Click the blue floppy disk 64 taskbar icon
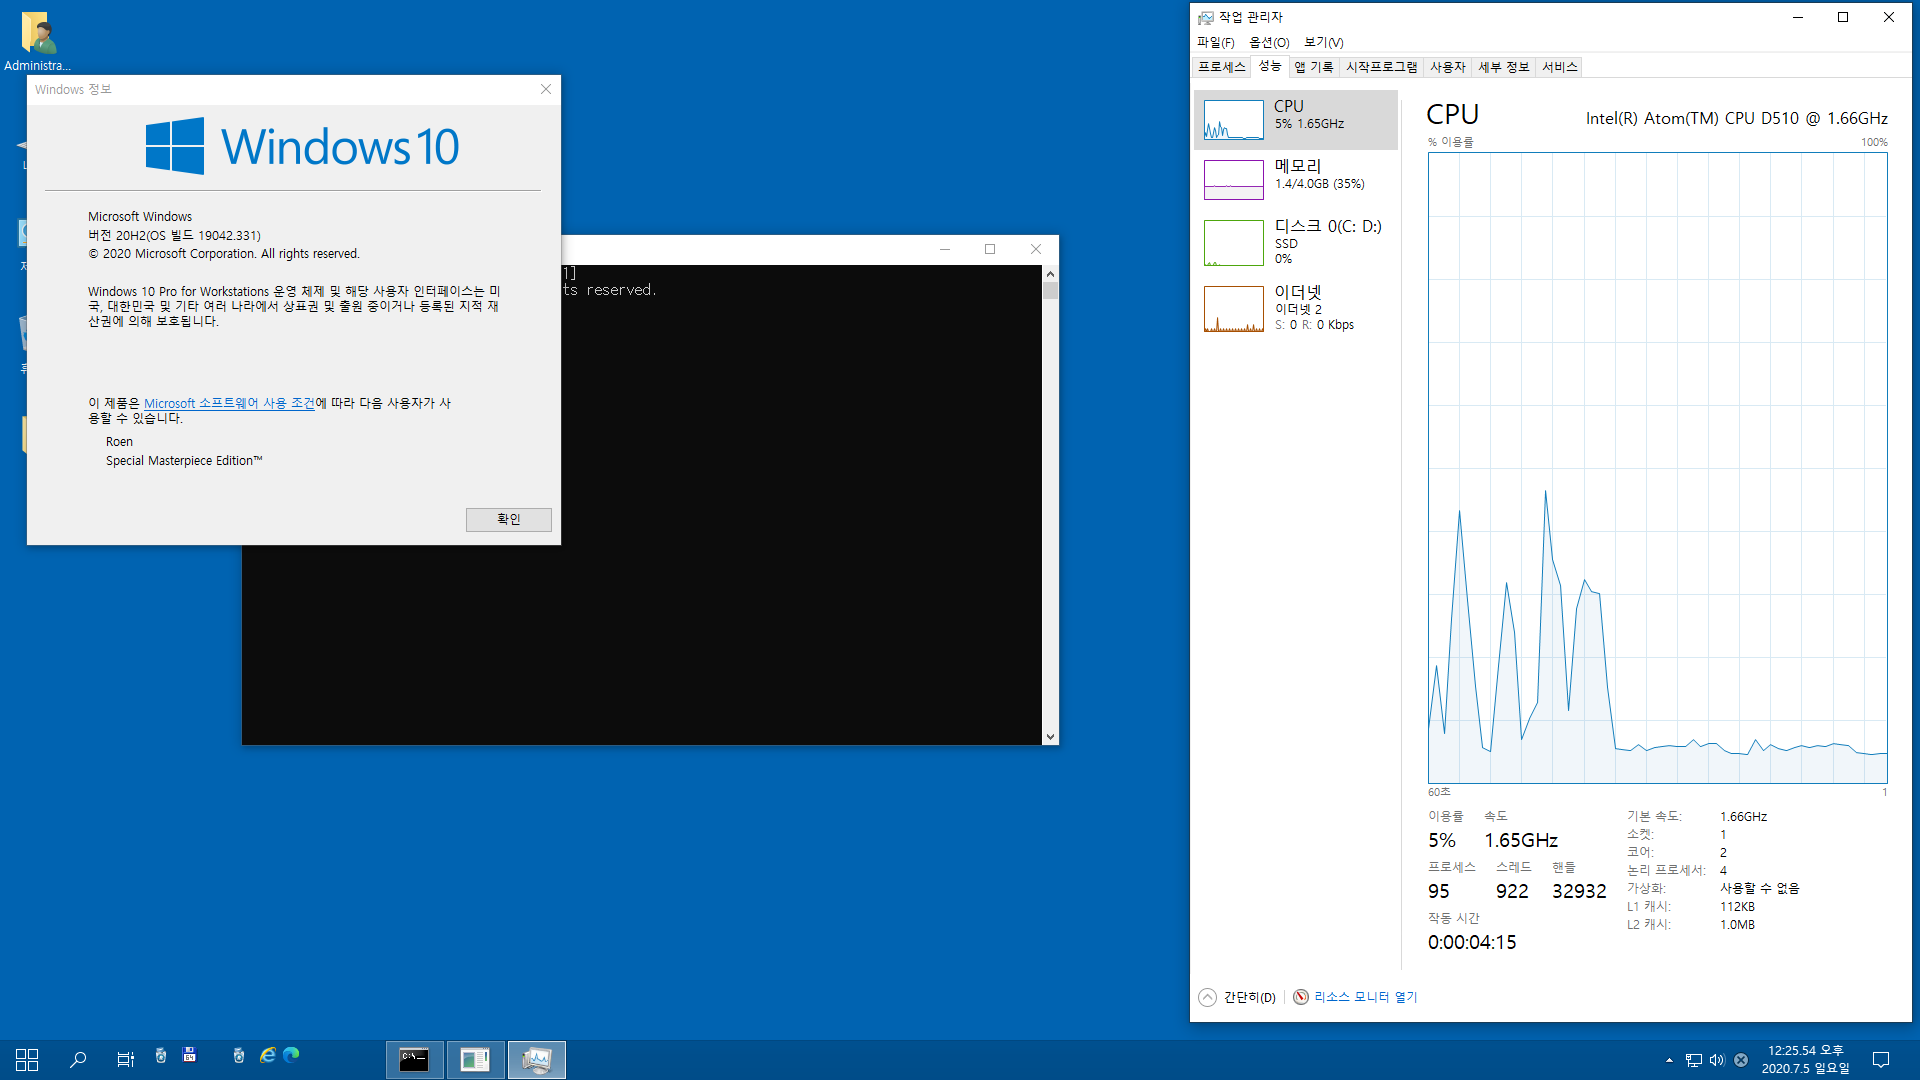Image resolution: width=1920 pixels, height=1080 pixels. [x=189, y=1055]
